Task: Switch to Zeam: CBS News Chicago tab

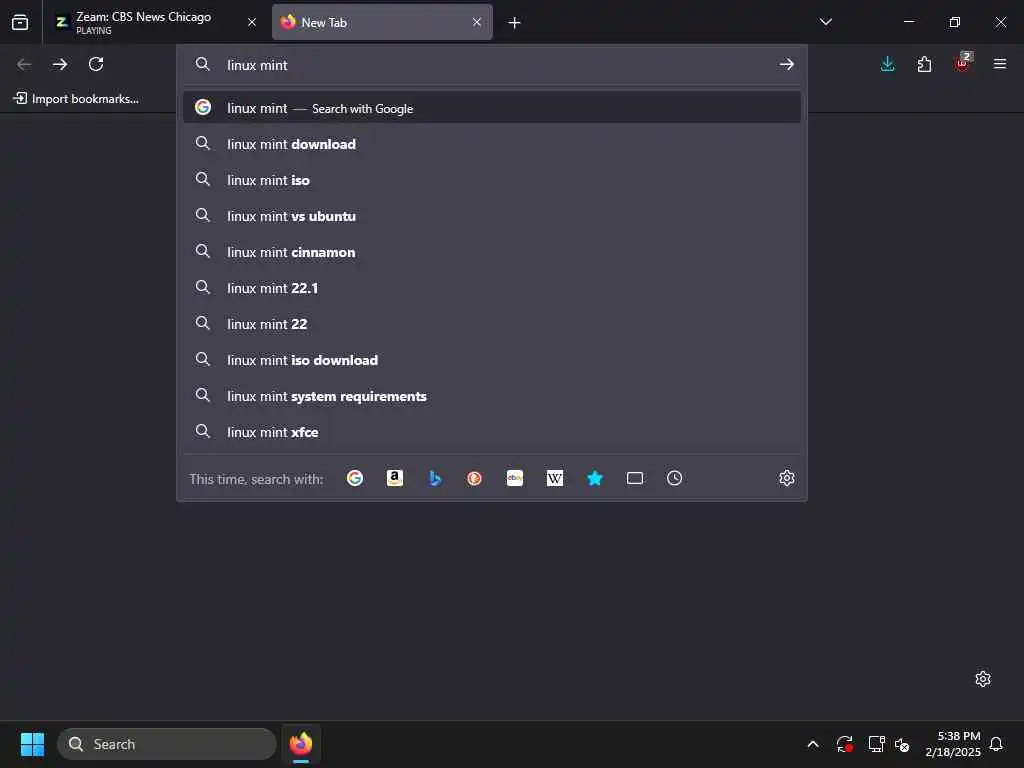Action: pos(157,22)
